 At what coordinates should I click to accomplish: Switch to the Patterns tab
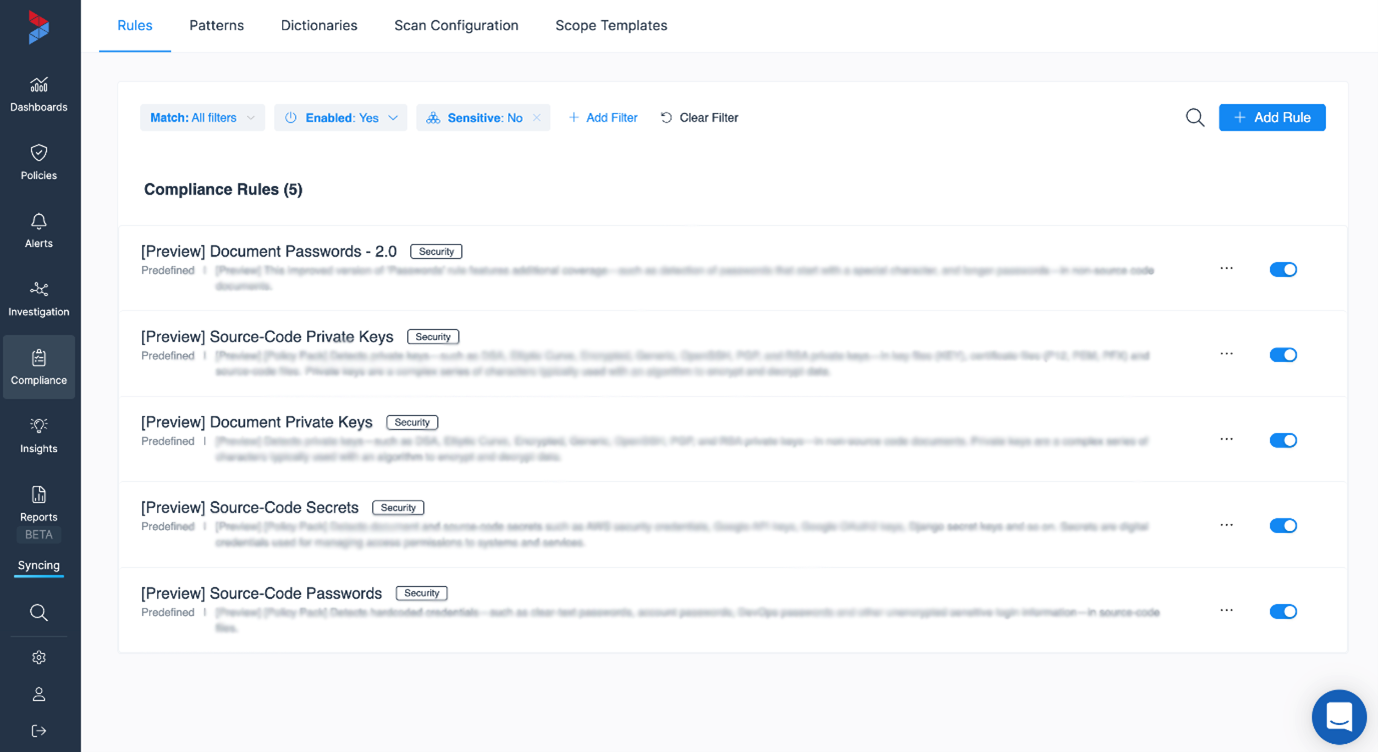click(x=216, y=25)
